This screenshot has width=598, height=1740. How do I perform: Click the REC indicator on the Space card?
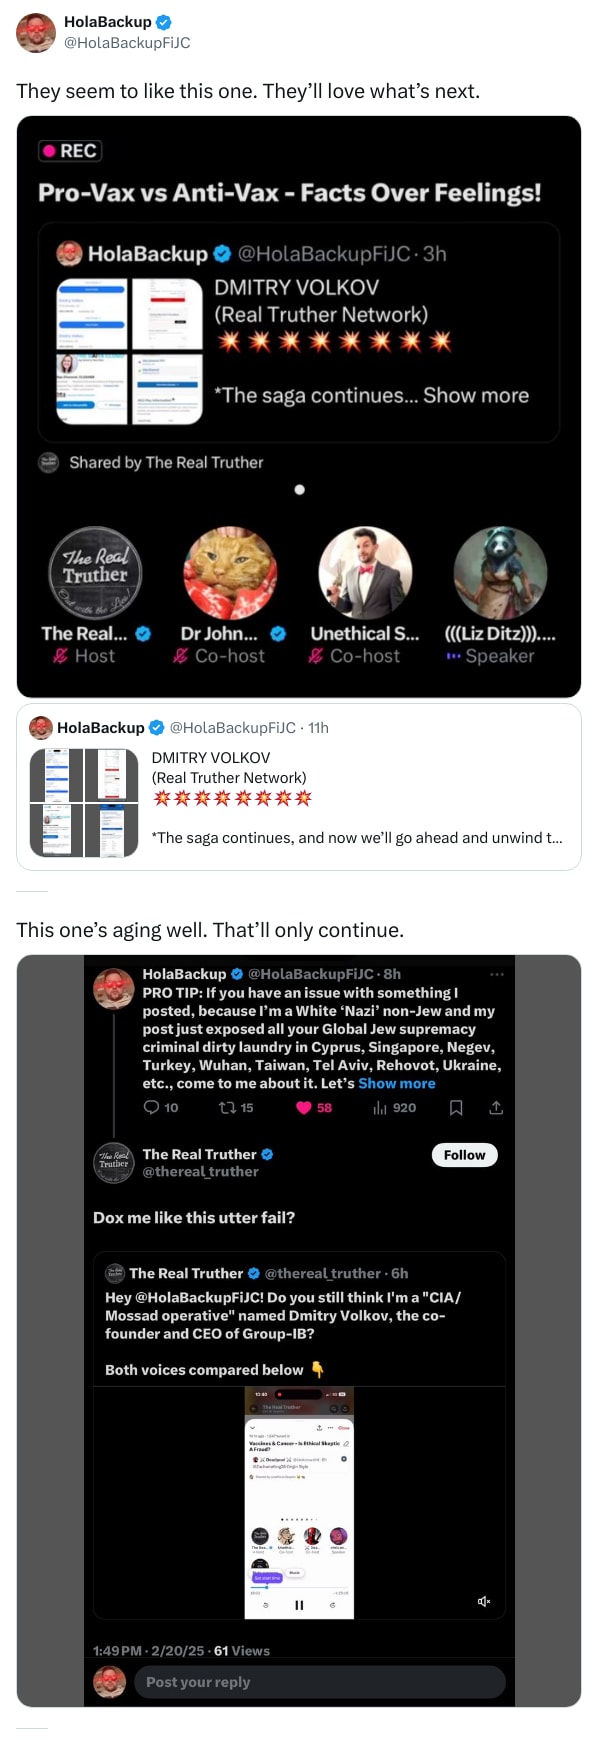coord(70,150)
